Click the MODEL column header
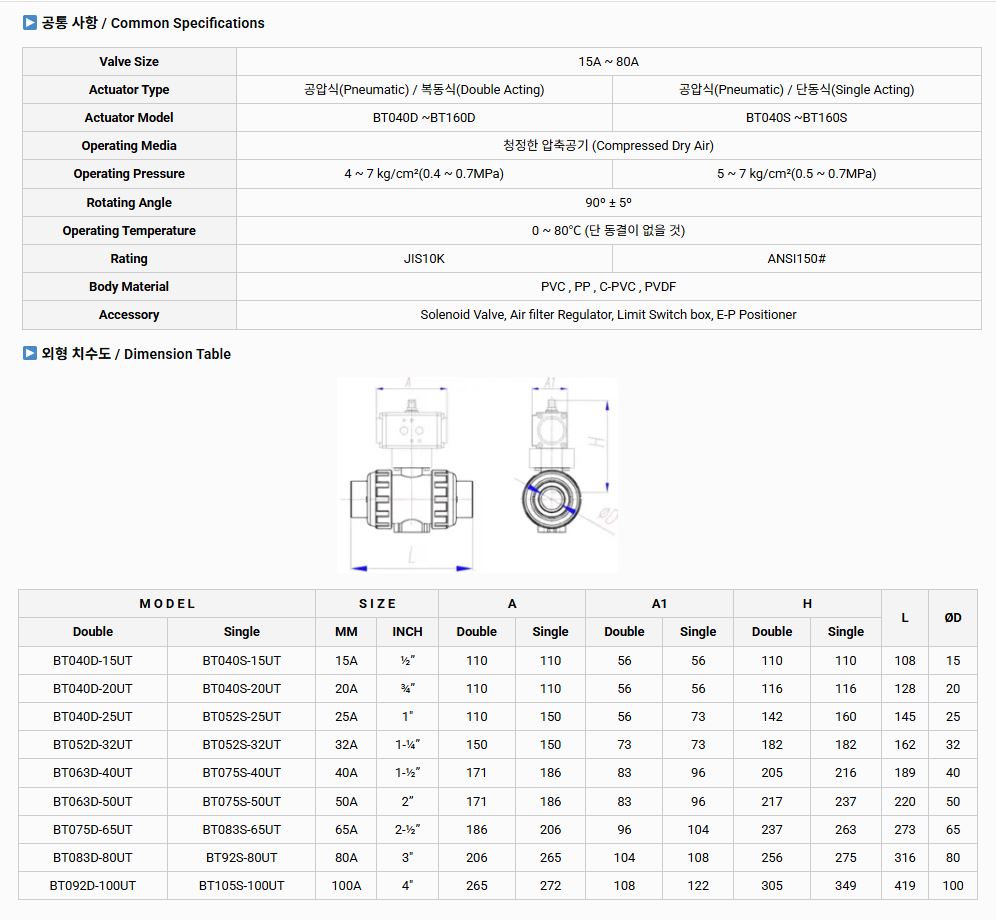This screenshot has height=920, width=996. tap(167, 604)
